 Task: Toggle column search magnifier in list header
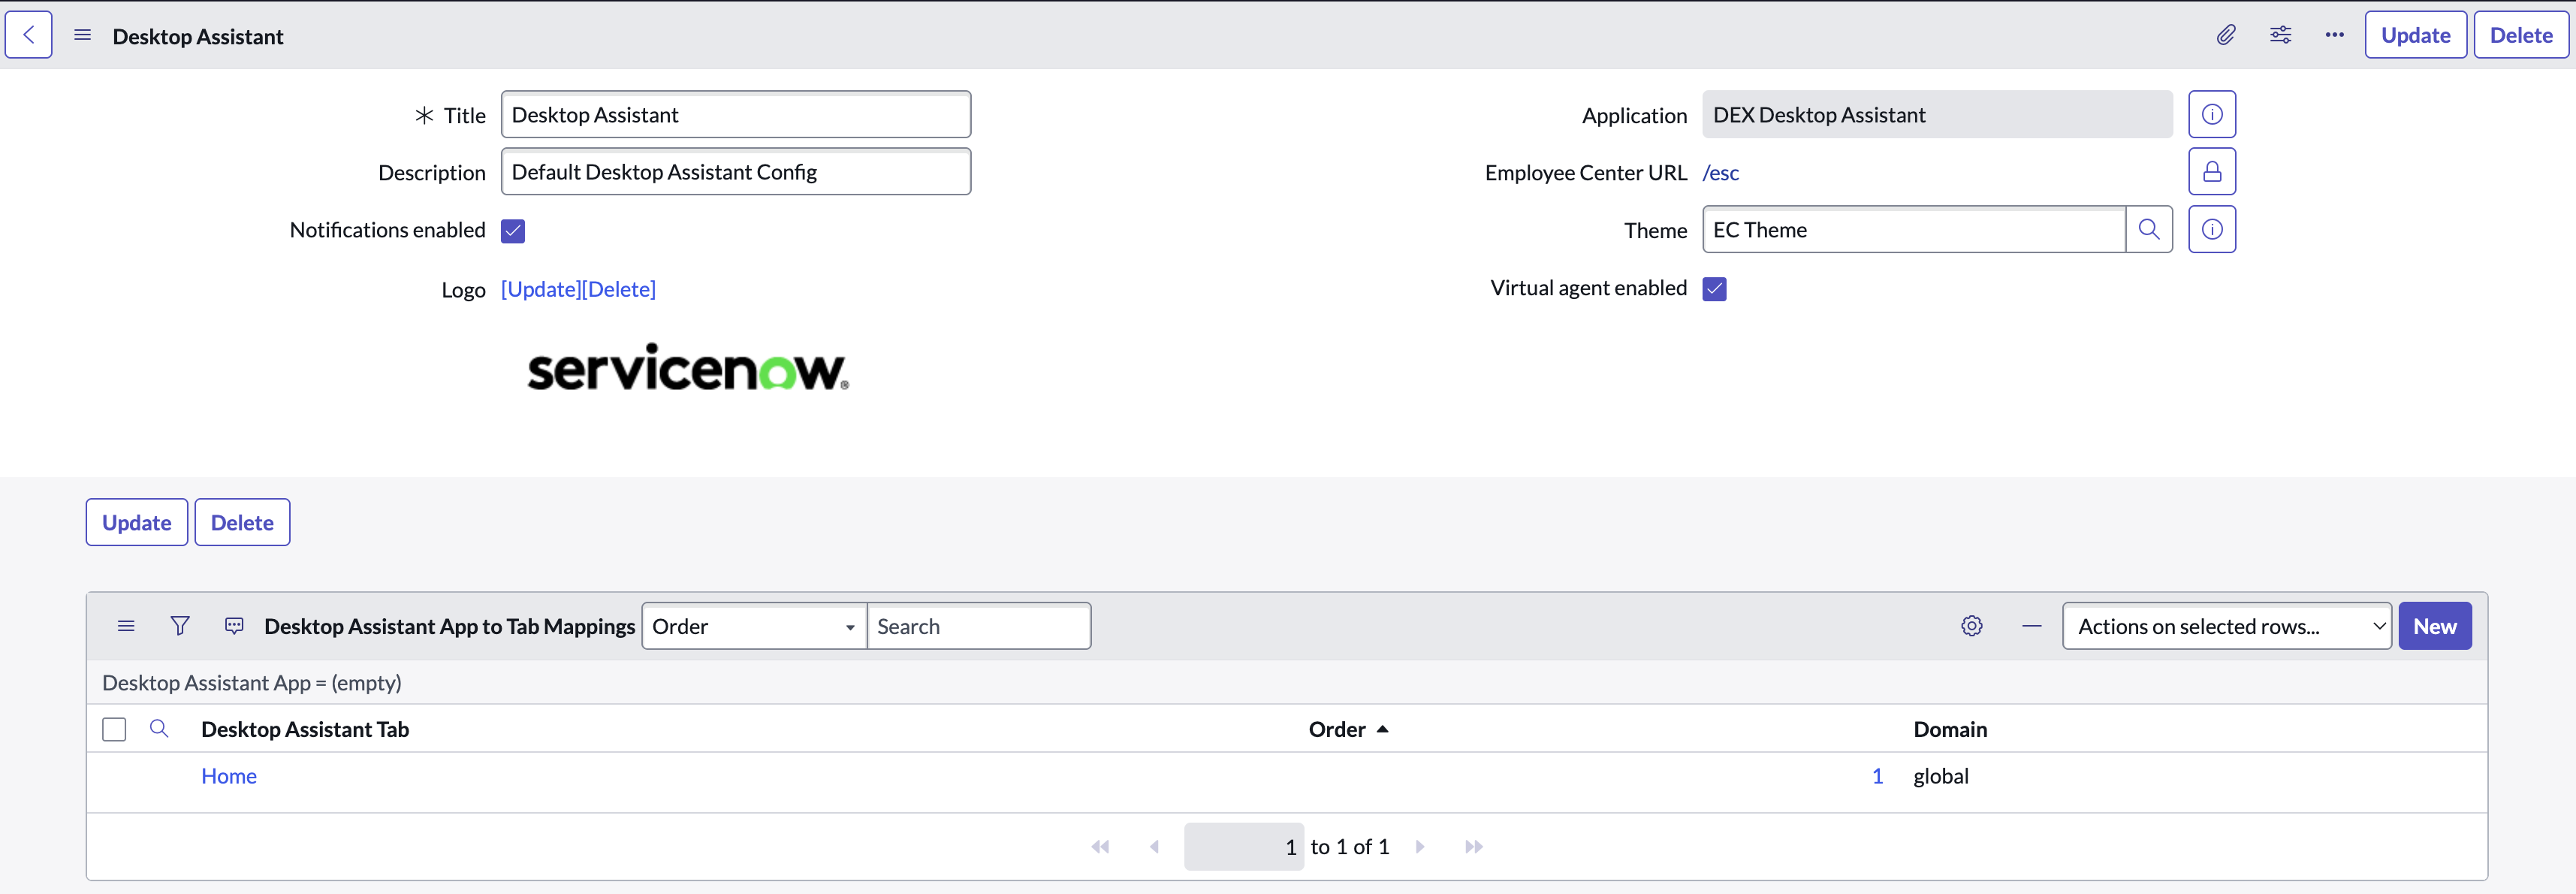[158, 728]
